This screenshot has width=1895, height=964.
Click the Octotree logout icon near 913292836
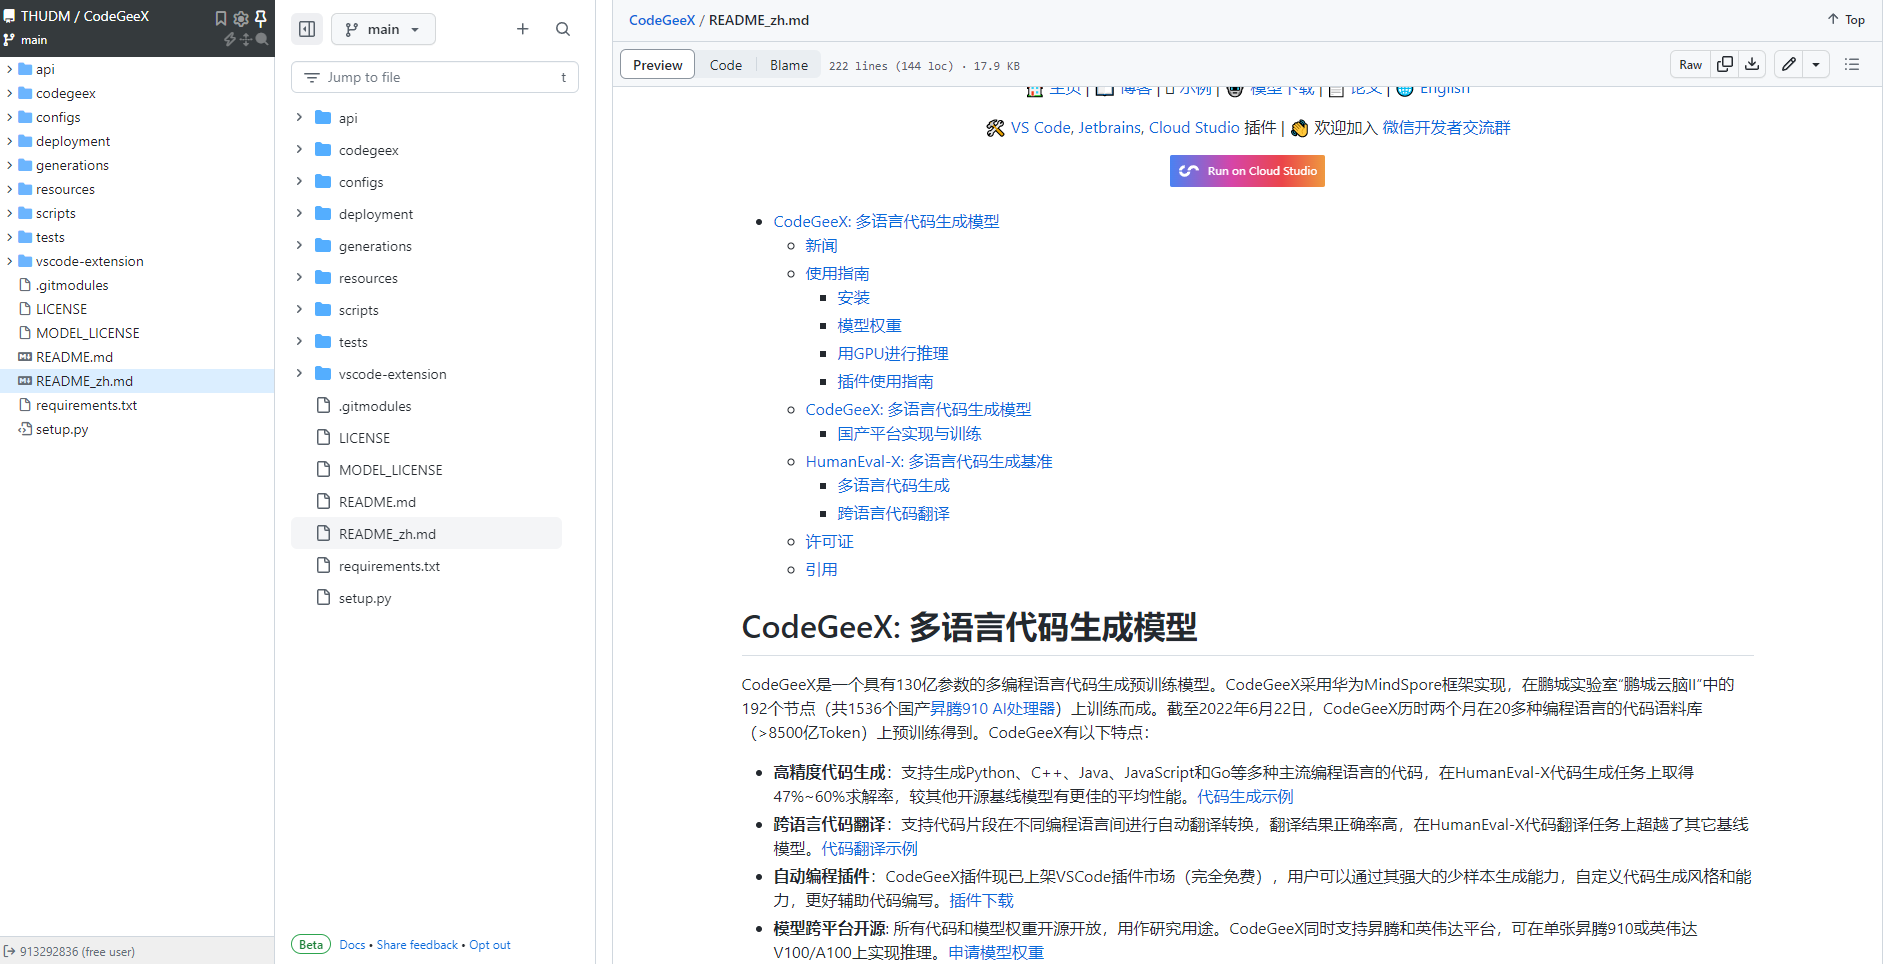click(9, 951)
